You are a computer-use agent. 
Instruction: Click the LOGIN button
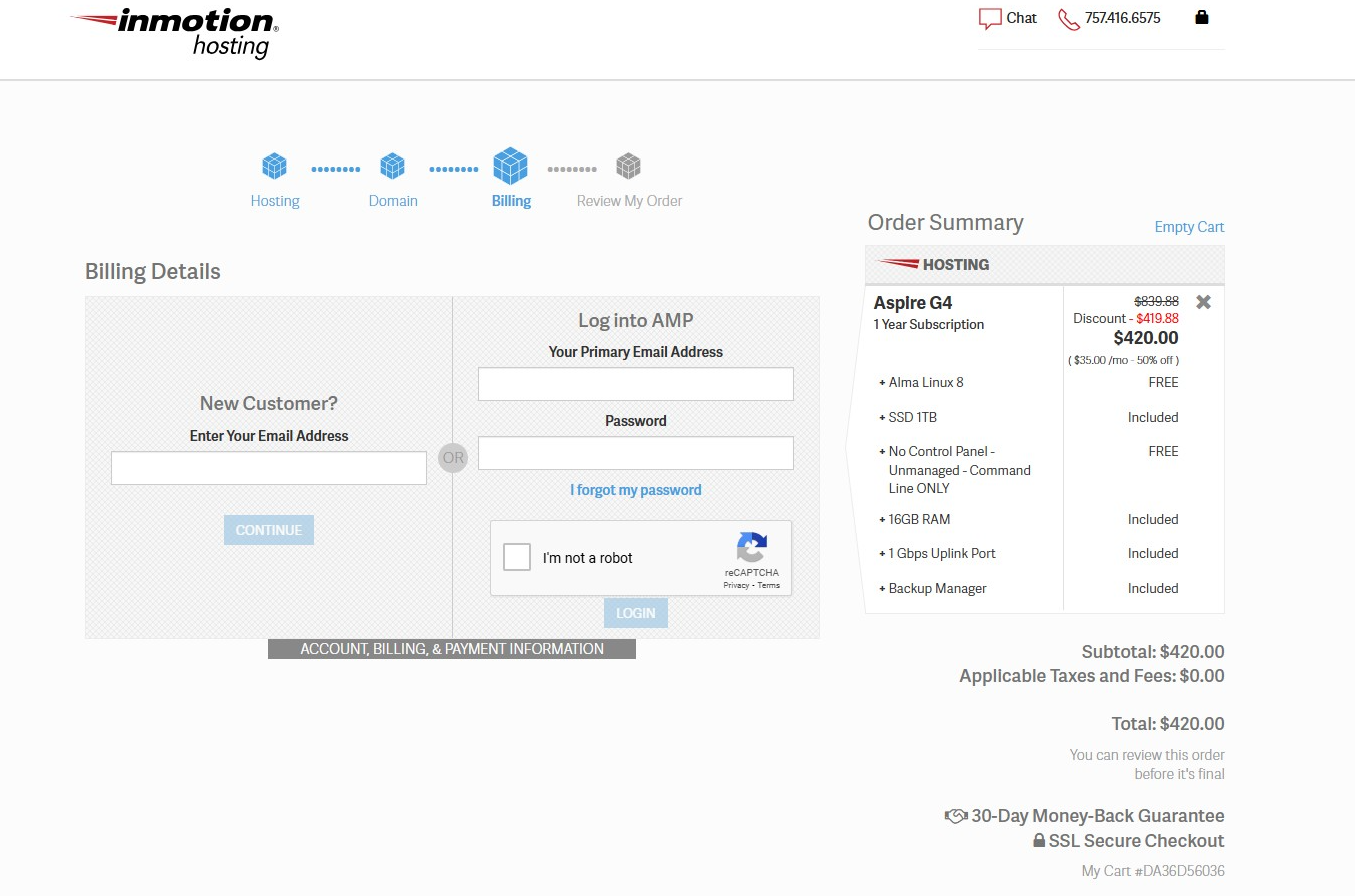(636, 613)
